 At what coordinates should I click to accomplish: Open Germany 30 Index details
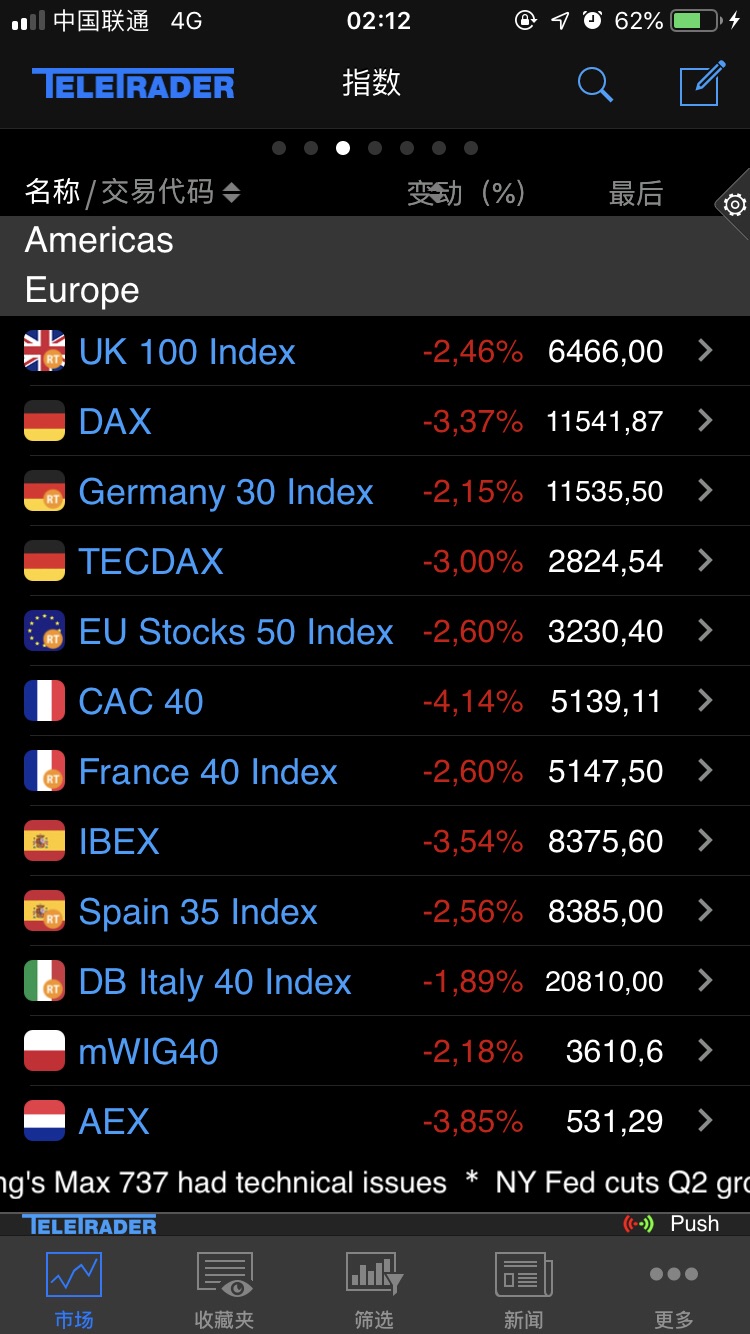pos(226,492)
